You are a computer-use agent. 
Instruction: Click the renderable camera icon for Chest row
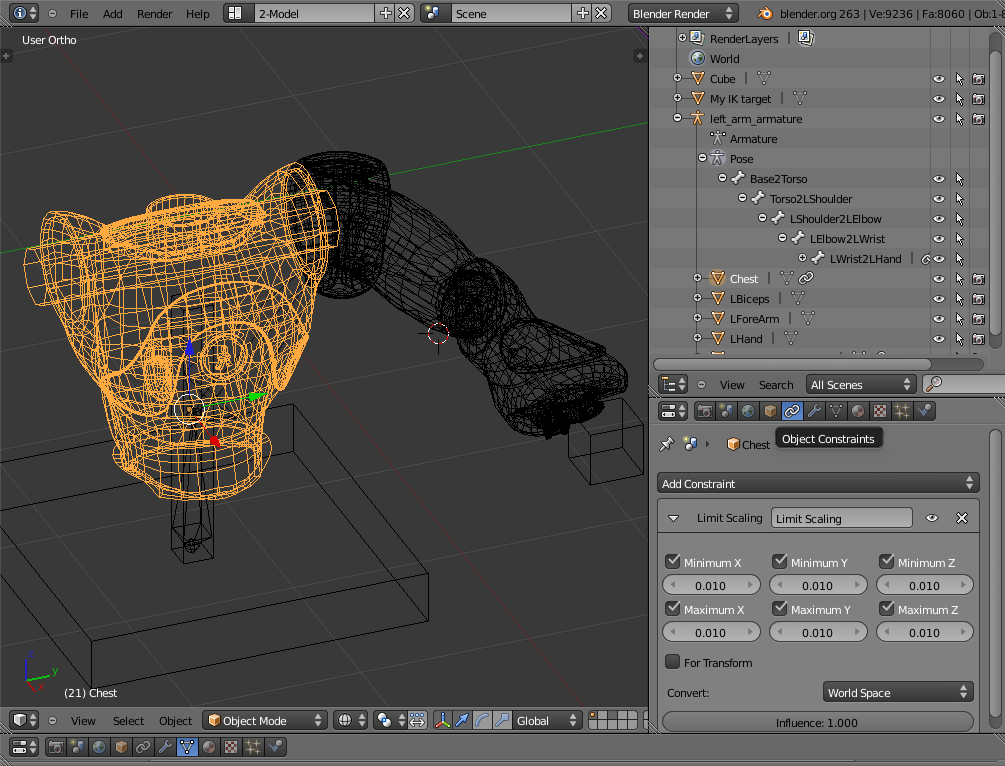click(x=978, y=279)
